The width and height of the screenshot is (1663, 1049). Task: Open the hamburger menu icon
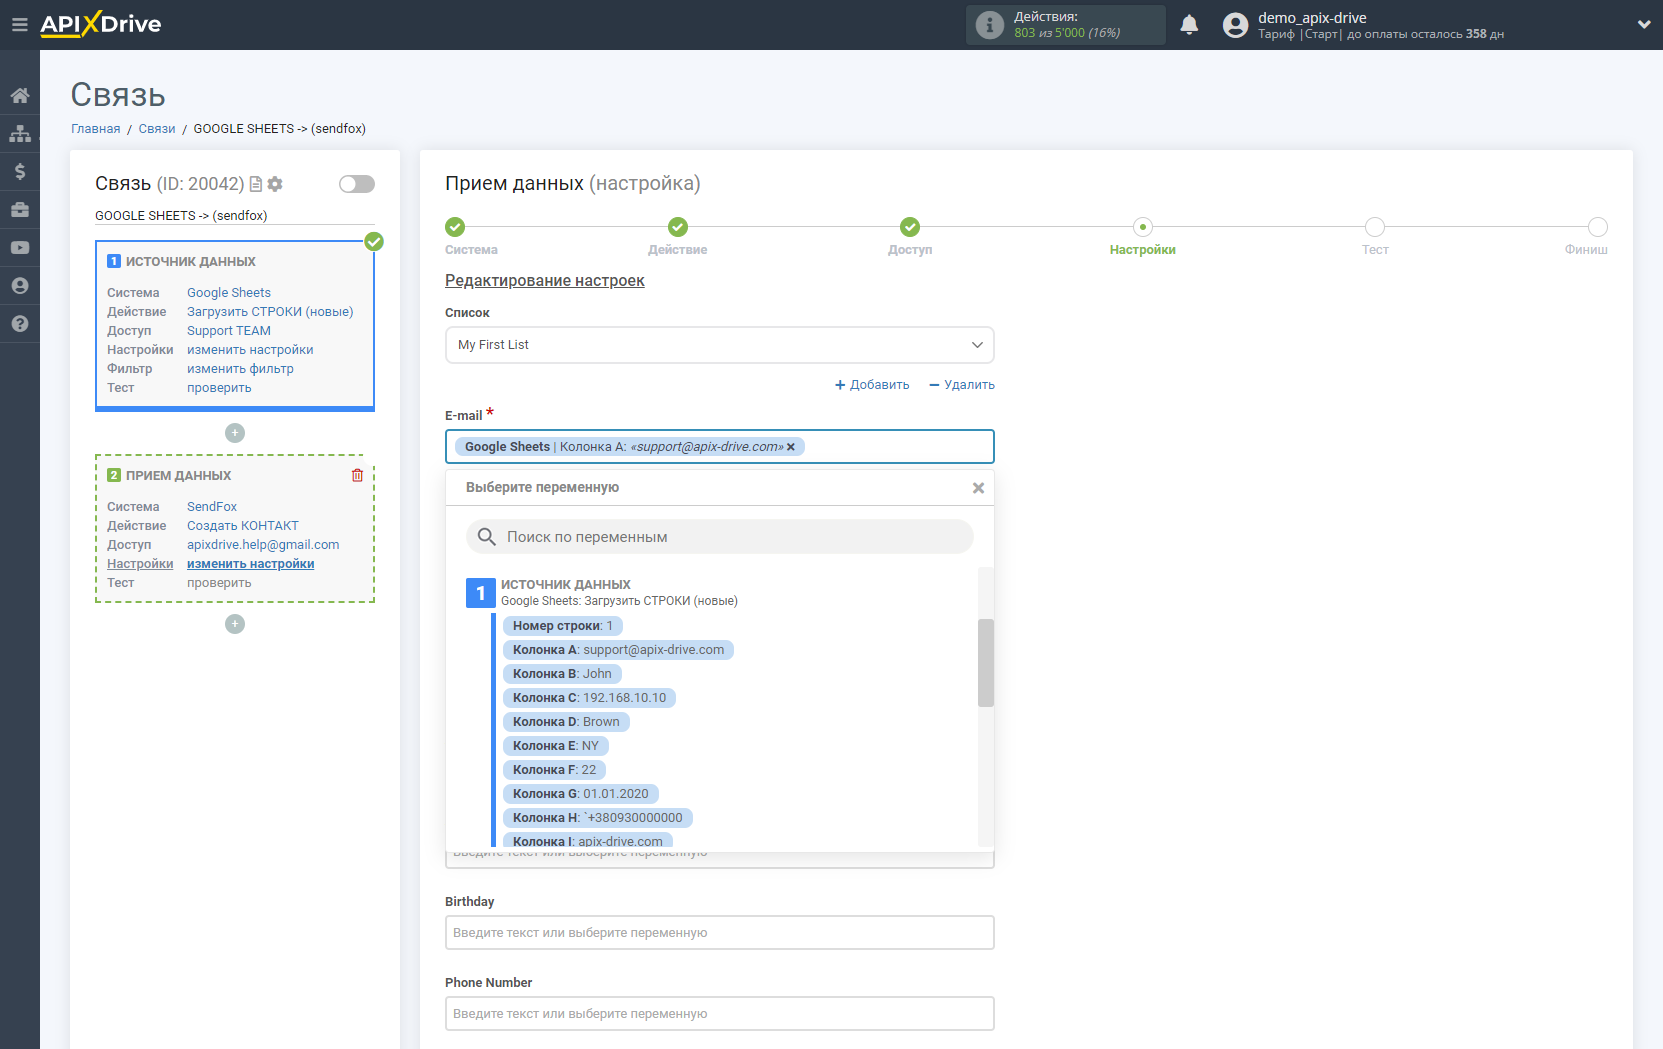point(19,25)
